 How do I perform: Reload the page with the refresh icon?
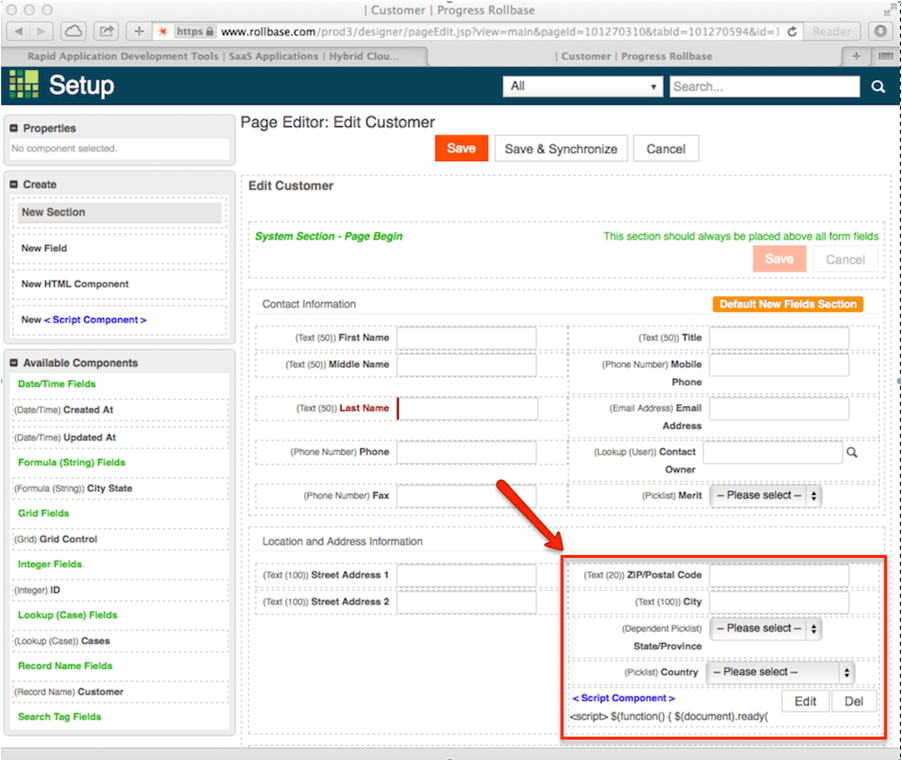tap(792, 31)
